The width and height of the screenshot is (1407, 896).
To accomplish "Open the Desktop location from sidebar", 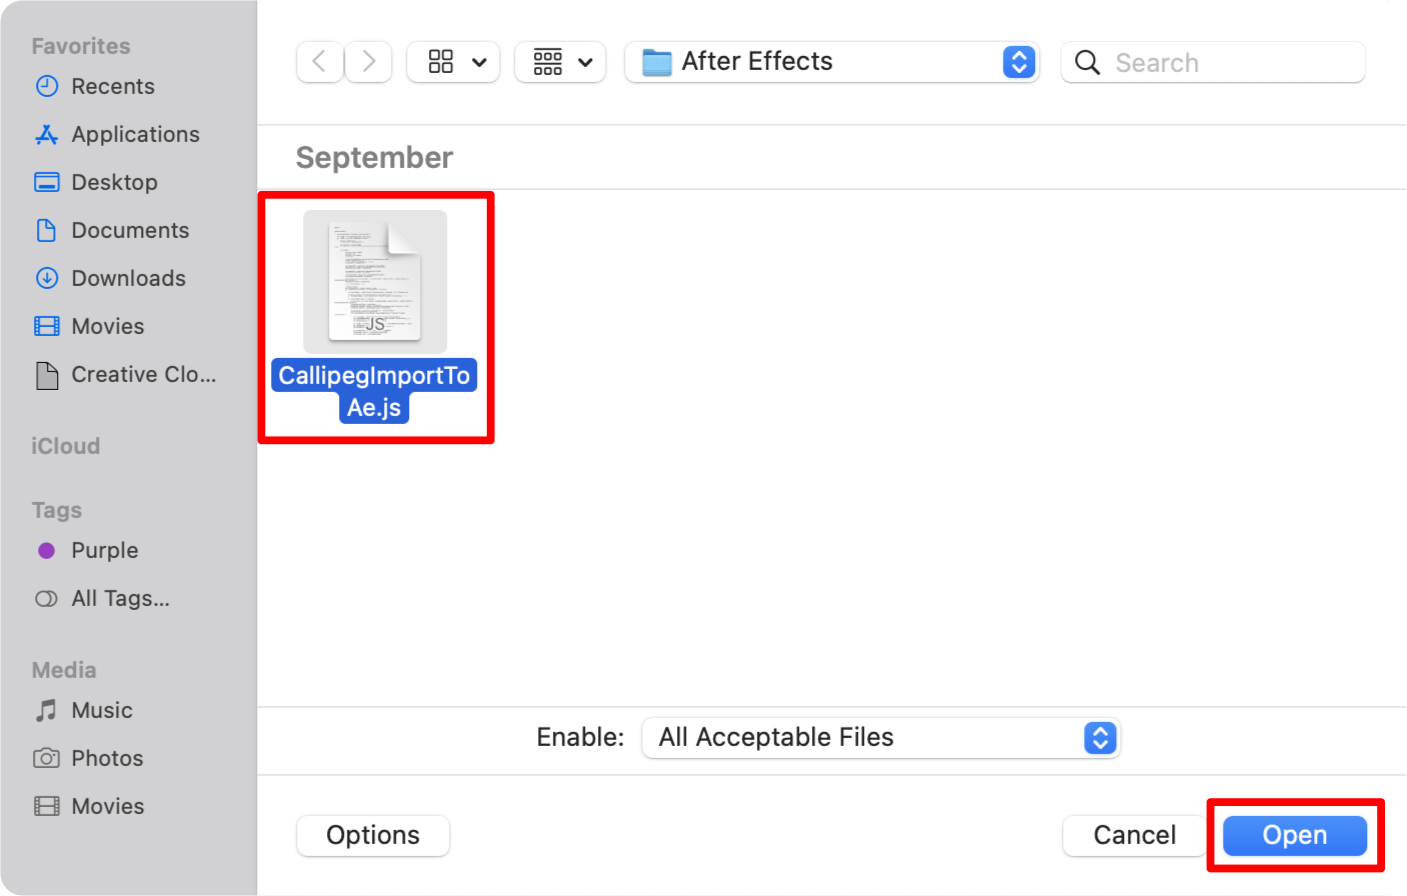I will coord(114,182).
